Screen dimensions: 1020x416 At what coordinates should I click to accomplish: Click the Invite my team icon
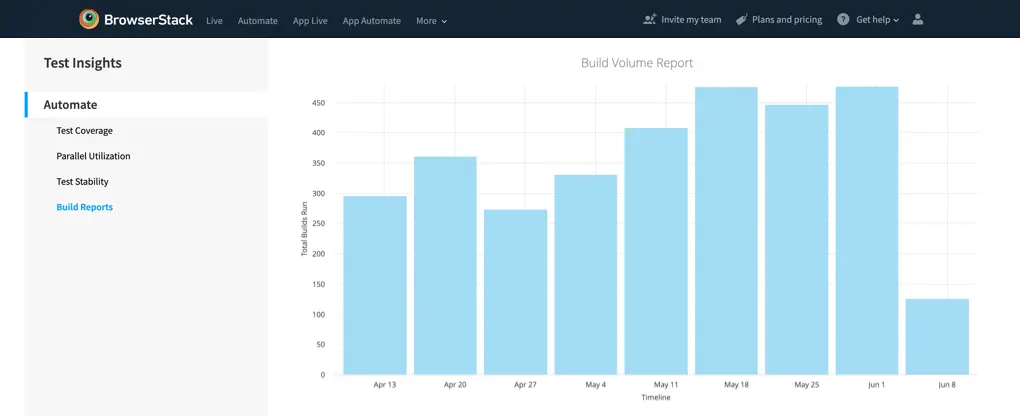pos(650,19)
